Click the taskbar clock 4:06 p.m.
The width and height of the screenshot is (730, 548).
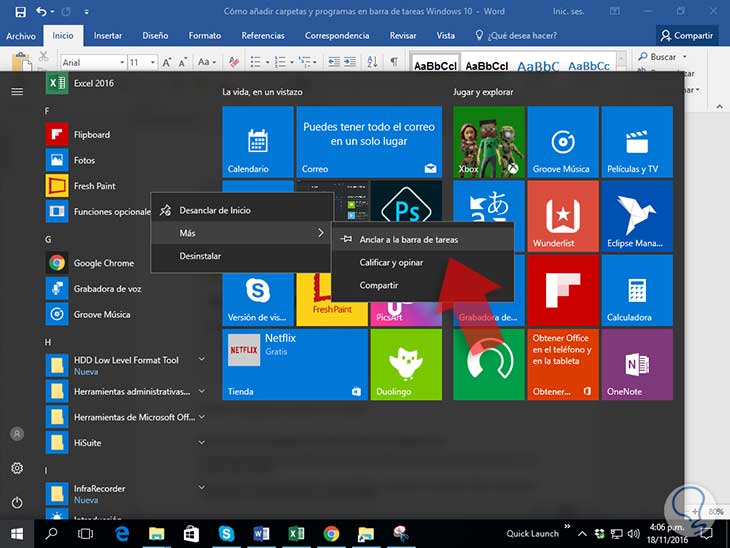coord(667,534)
